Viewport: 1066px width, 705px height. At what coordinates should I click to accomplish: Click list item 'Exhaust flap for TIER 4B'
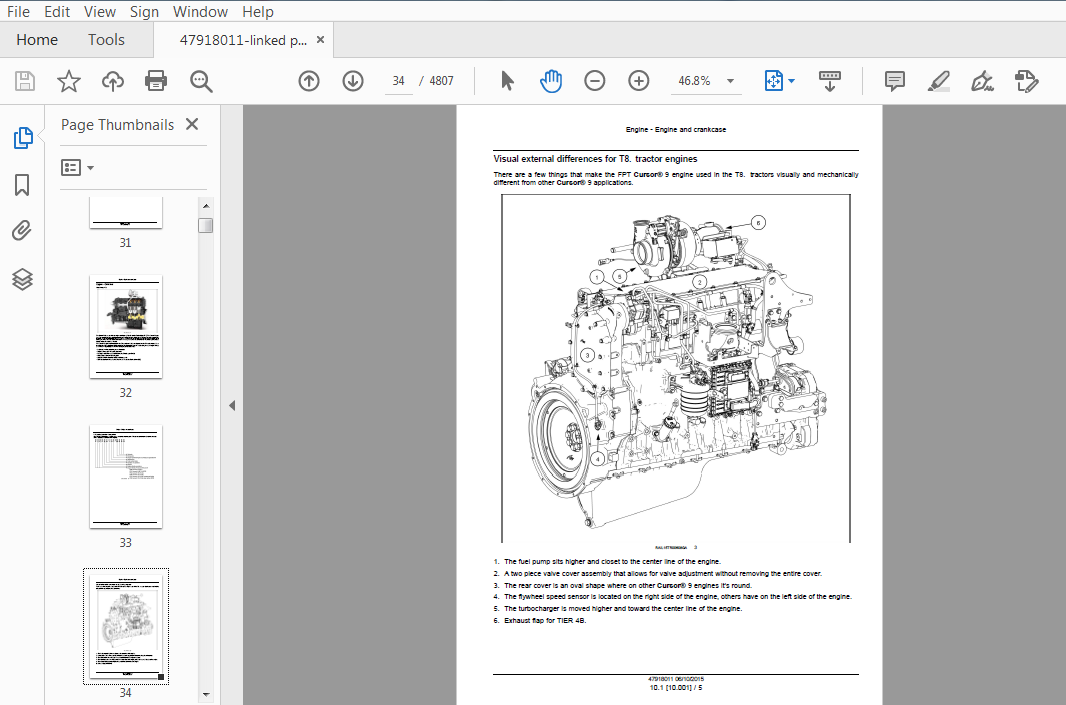point(545,621)
